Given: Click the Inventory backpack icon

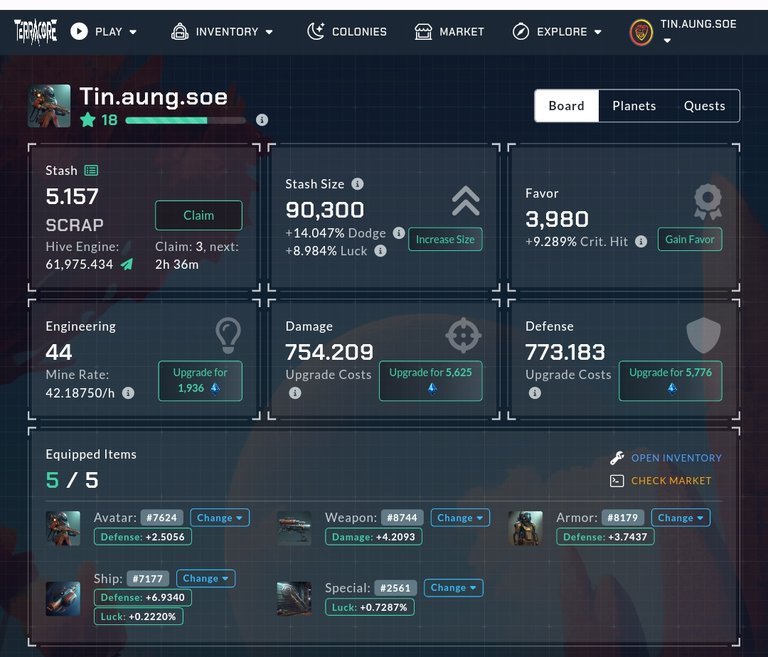Looking at the screenshot, I should pyautogui.click(x=180, y=31).
